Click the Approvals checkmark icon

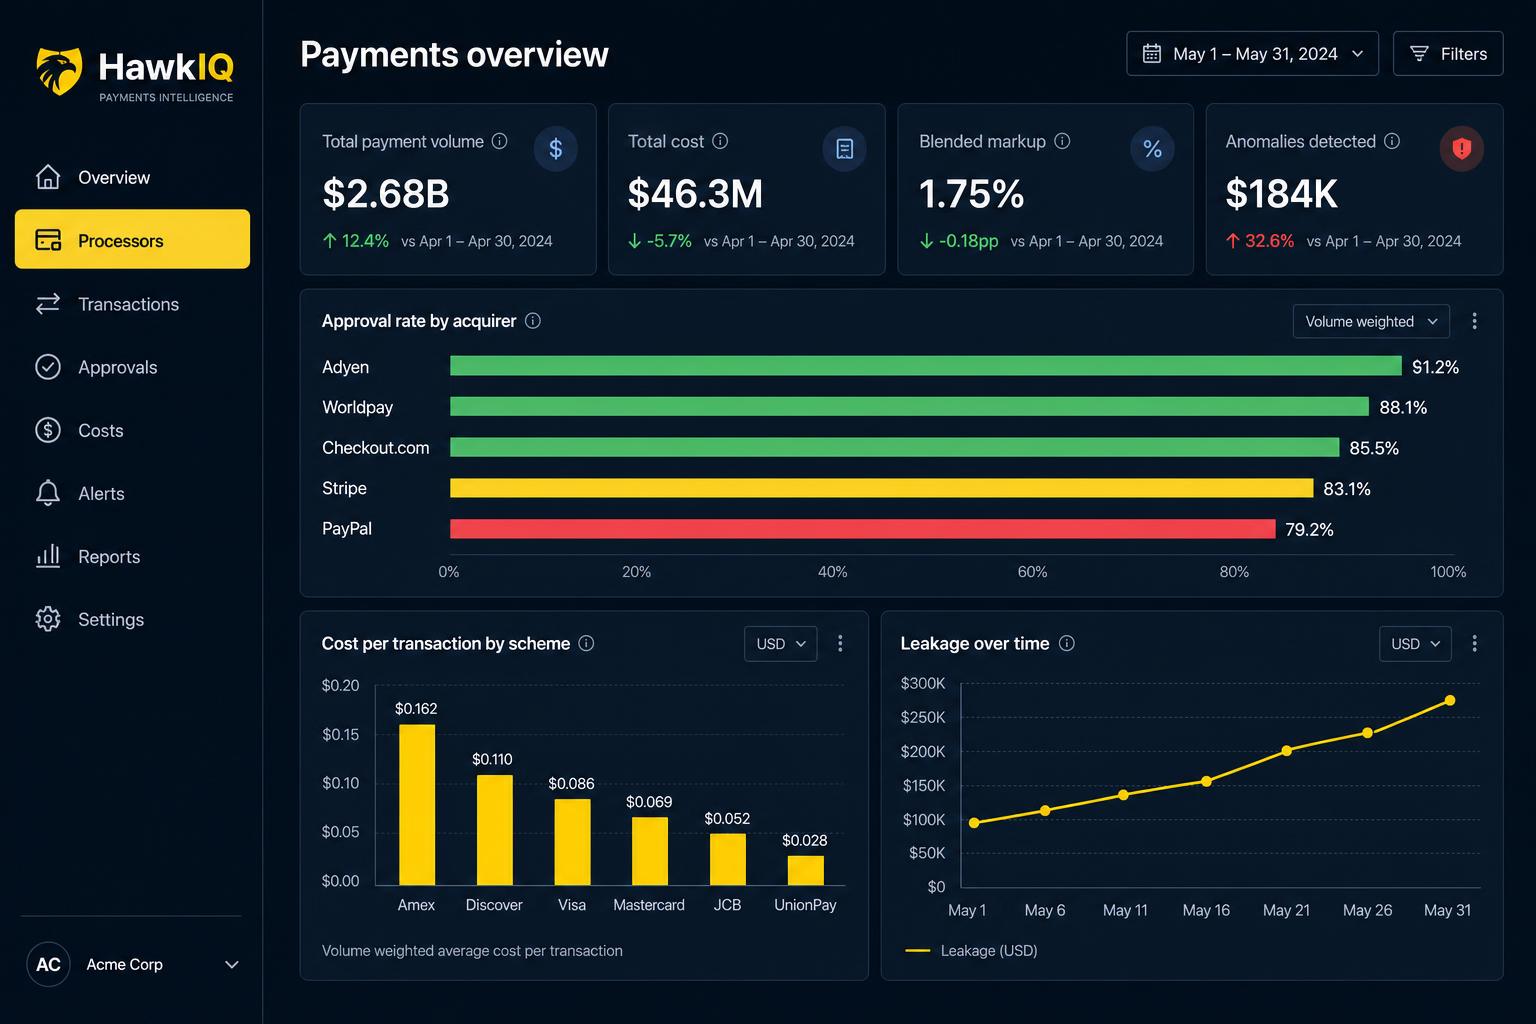[48, 367]
